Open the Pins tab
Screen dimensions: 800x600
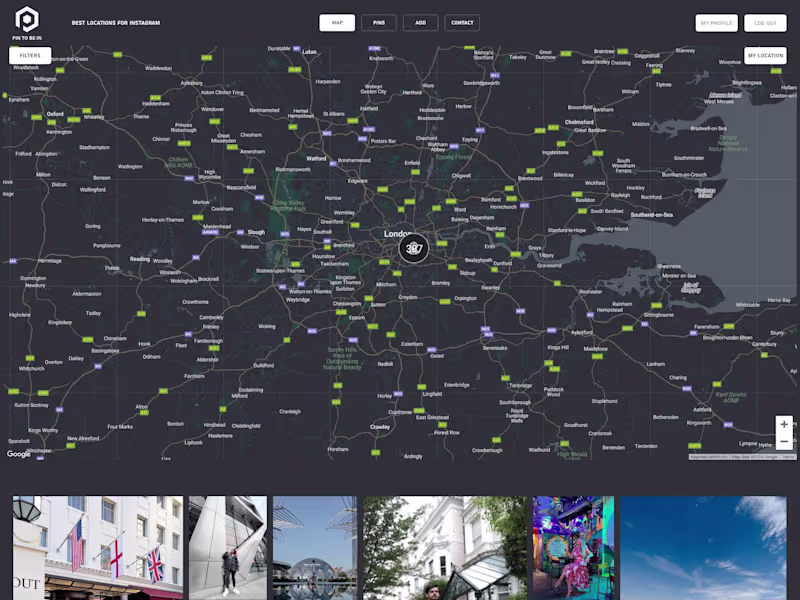[x=379, y=22]
